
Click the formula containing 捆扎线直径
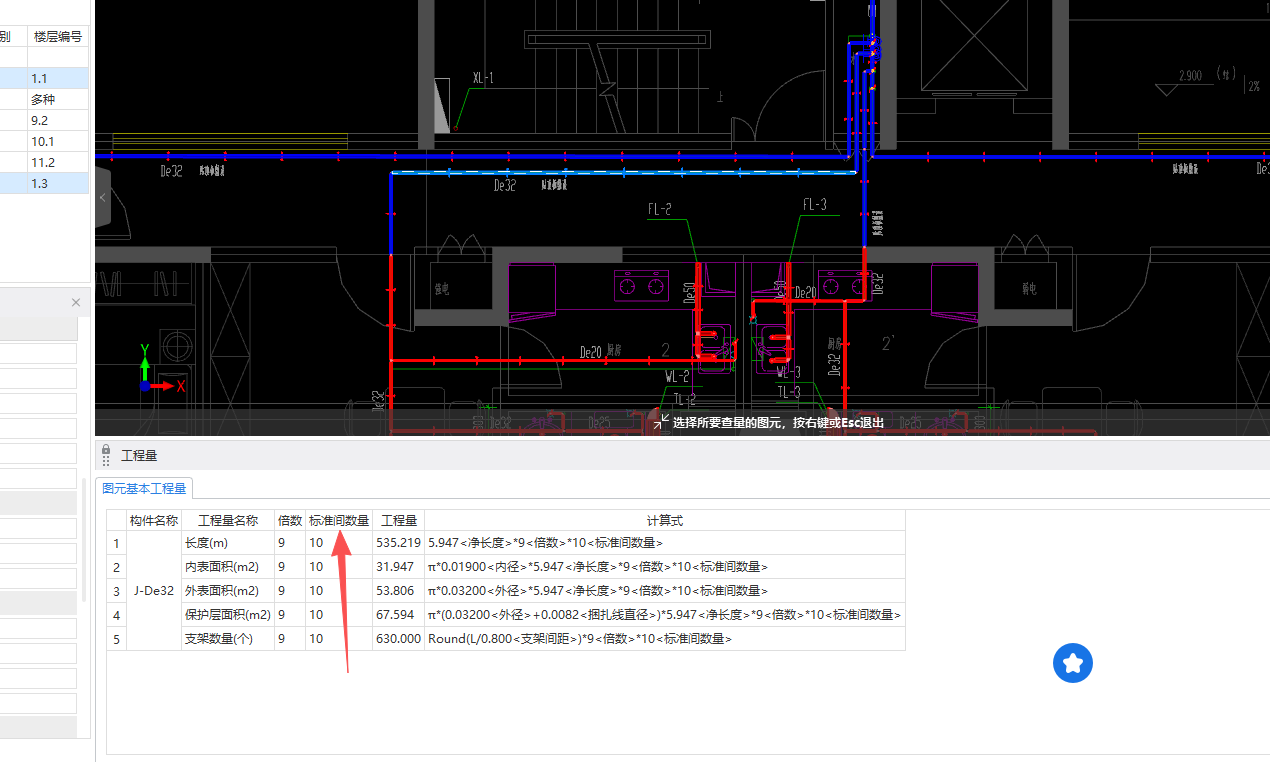click(x=664, y=614)
